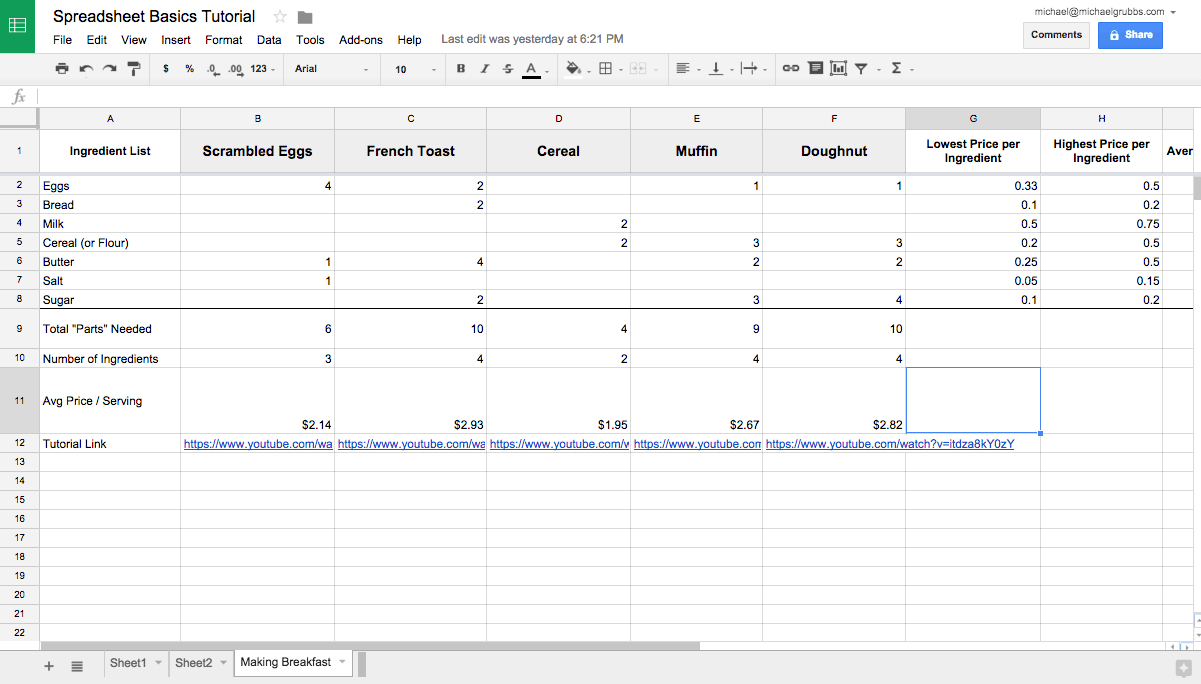
Task: Switch to the Sheet2 tab
Action: pos(194,662)
